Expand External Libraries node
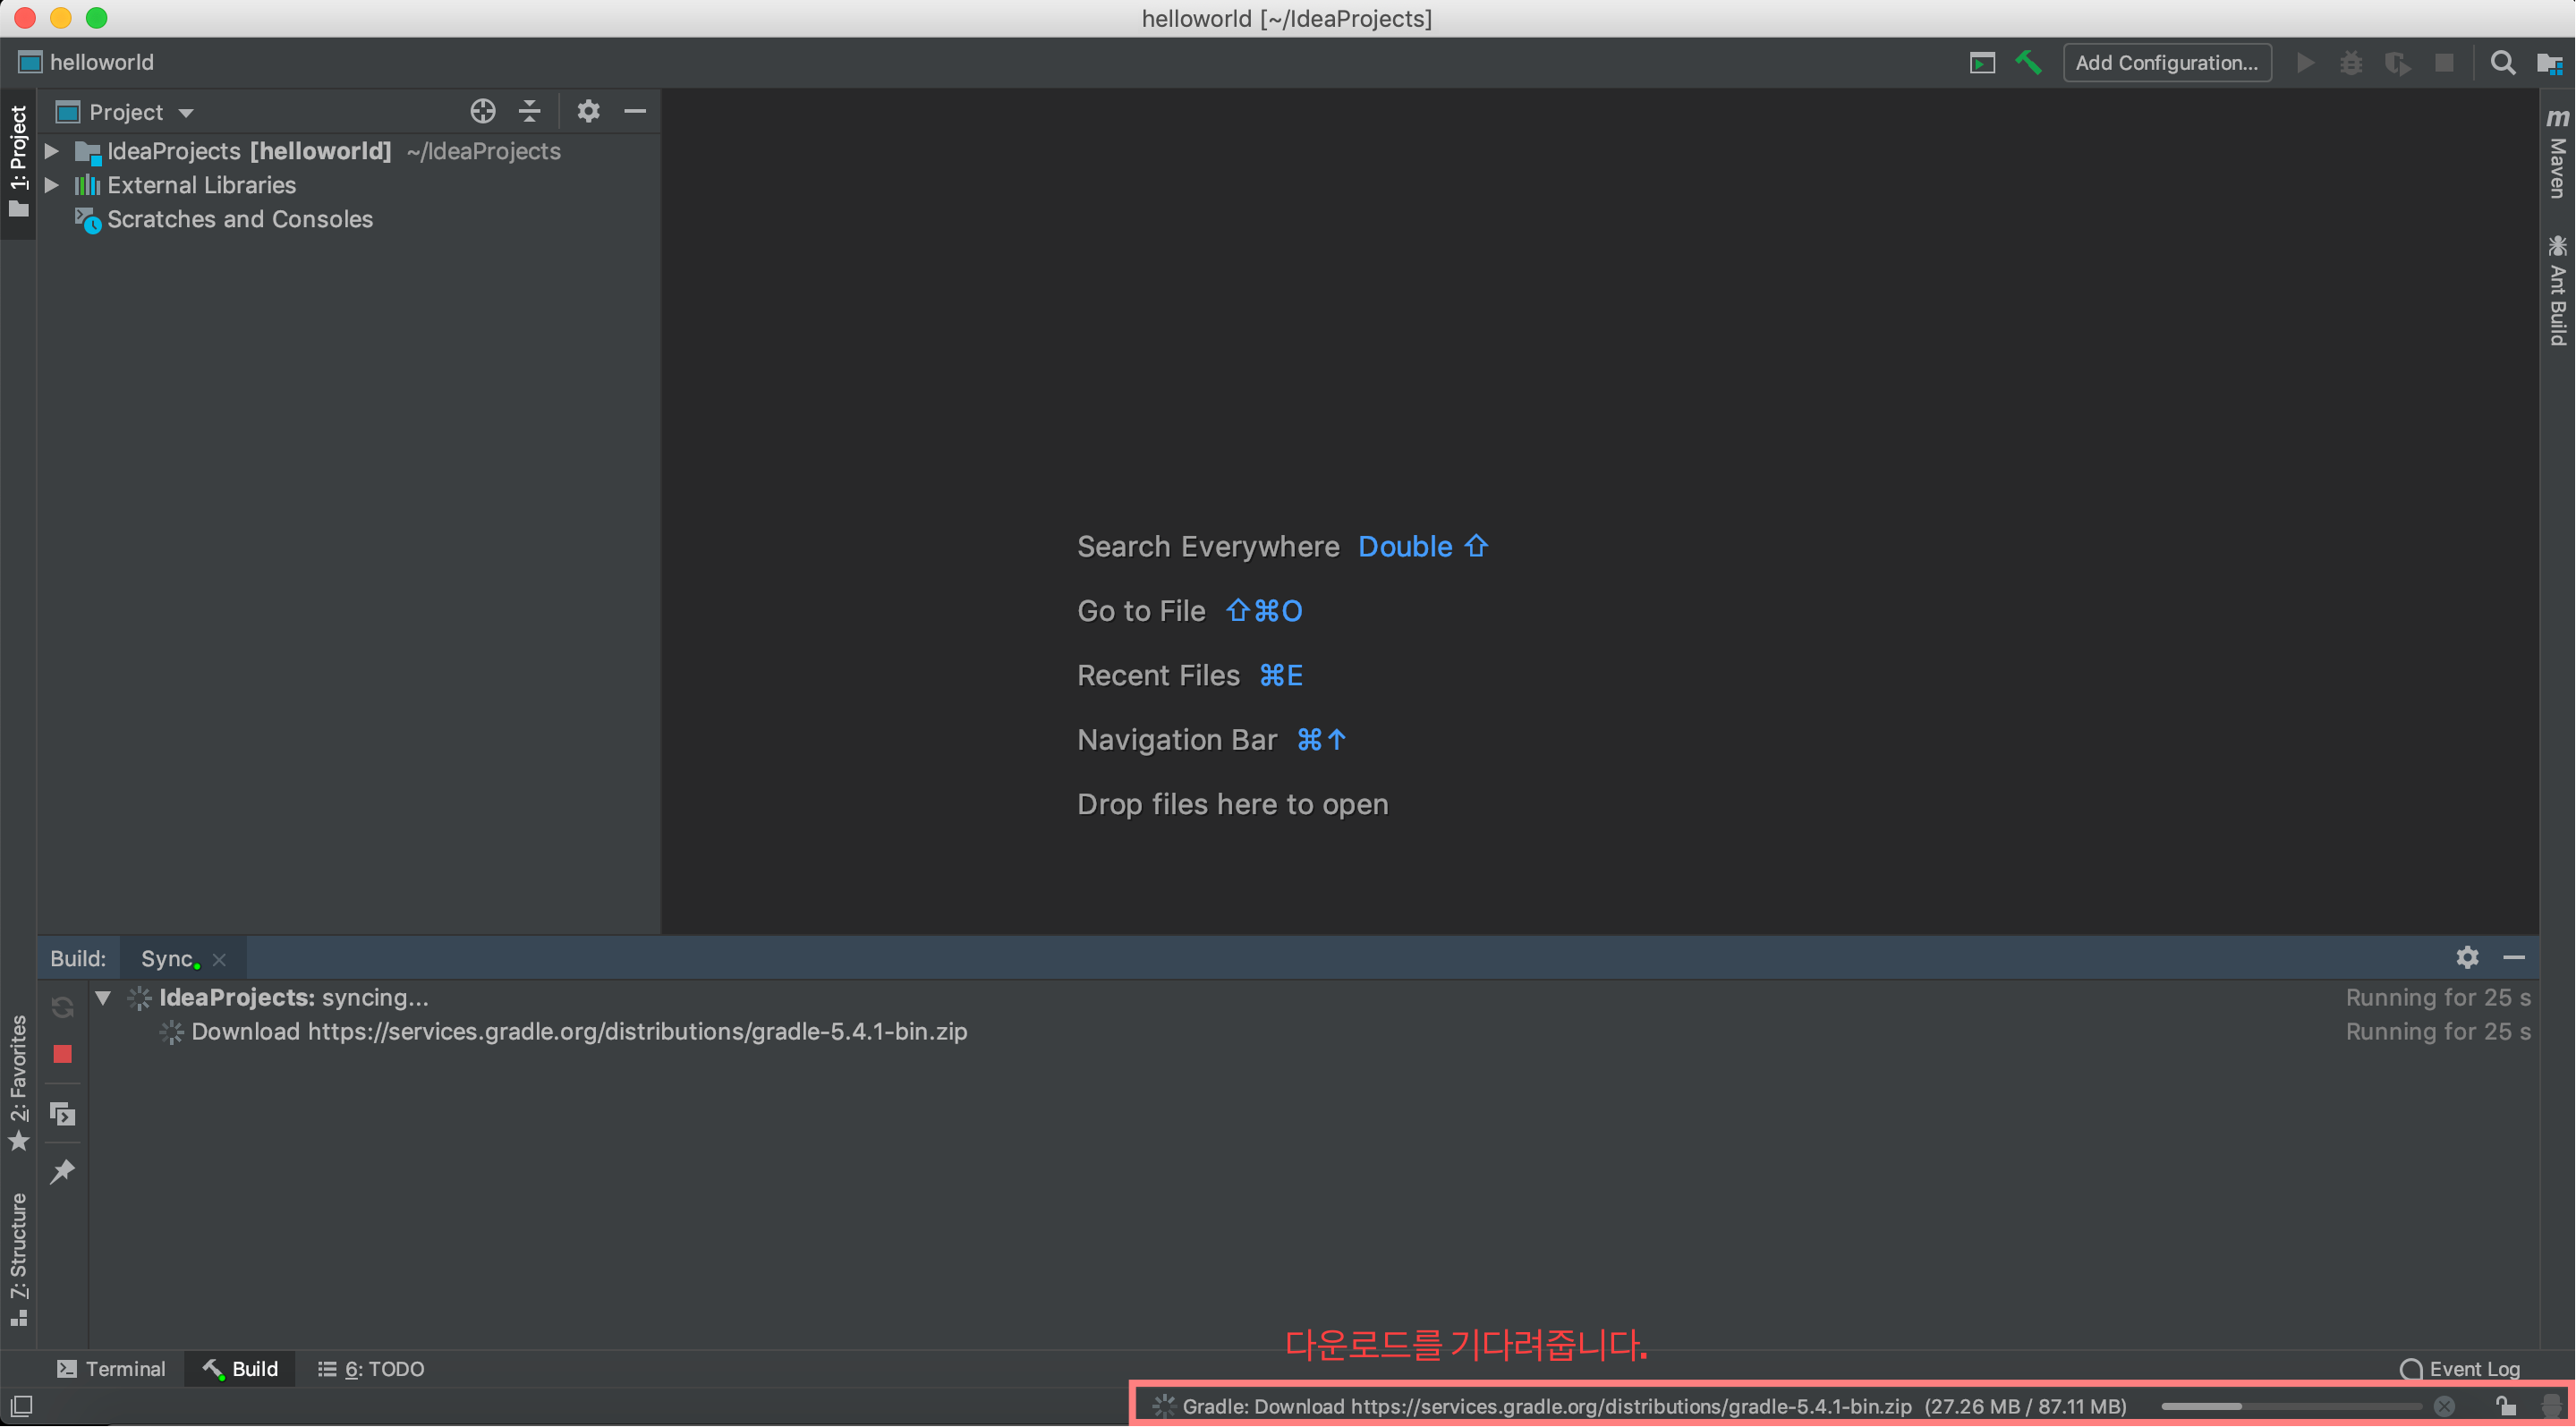Viewport: 2576px width, 1427px height. [52, 185]
